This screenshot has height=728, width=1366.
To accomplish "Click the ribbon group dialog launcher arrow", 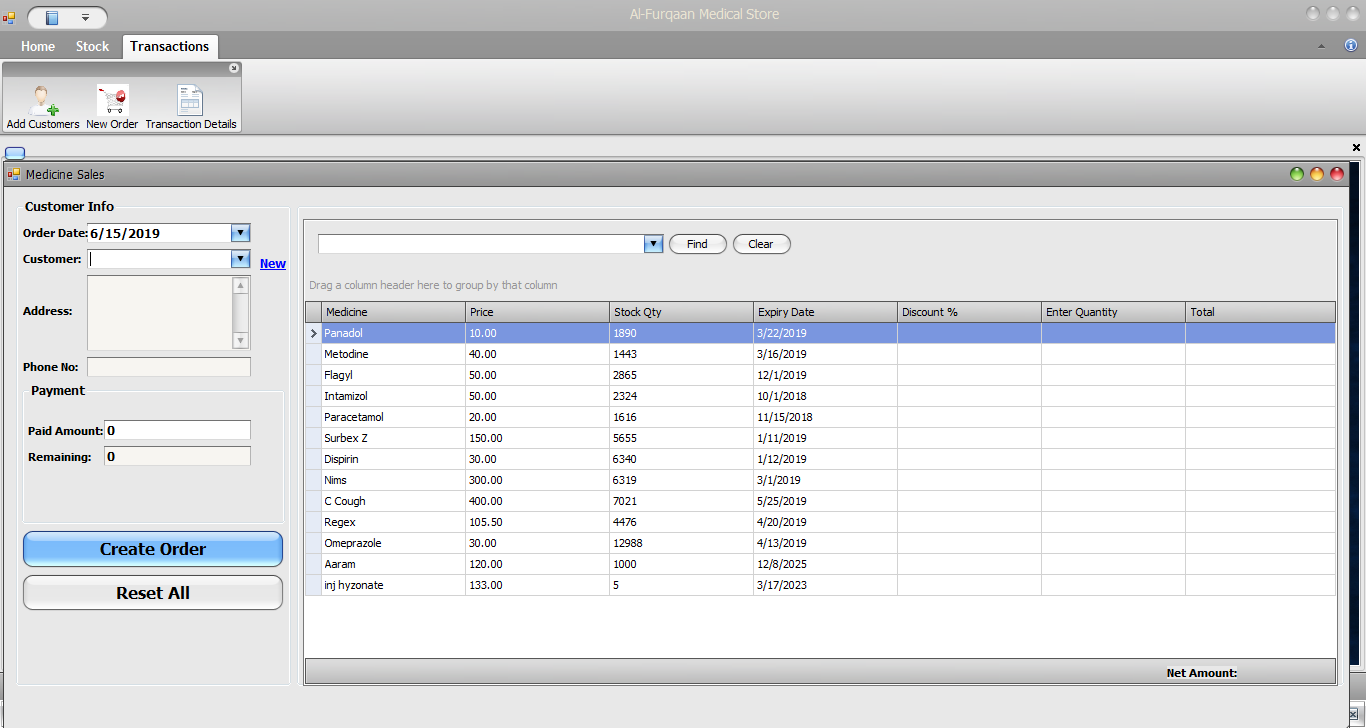I will pyautogui.click(x=234, y=68).
